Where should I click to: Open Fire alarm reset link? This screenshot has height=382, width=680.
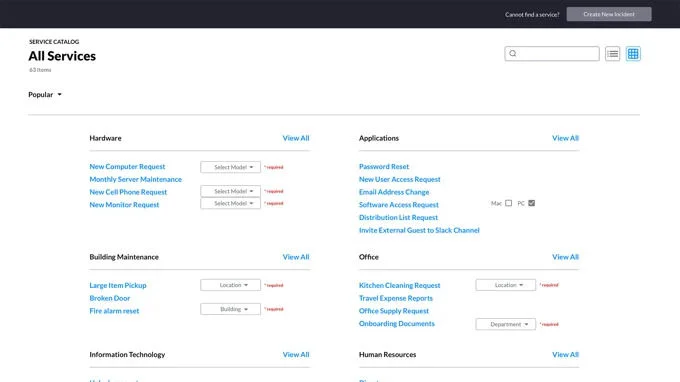pos(114,311)
